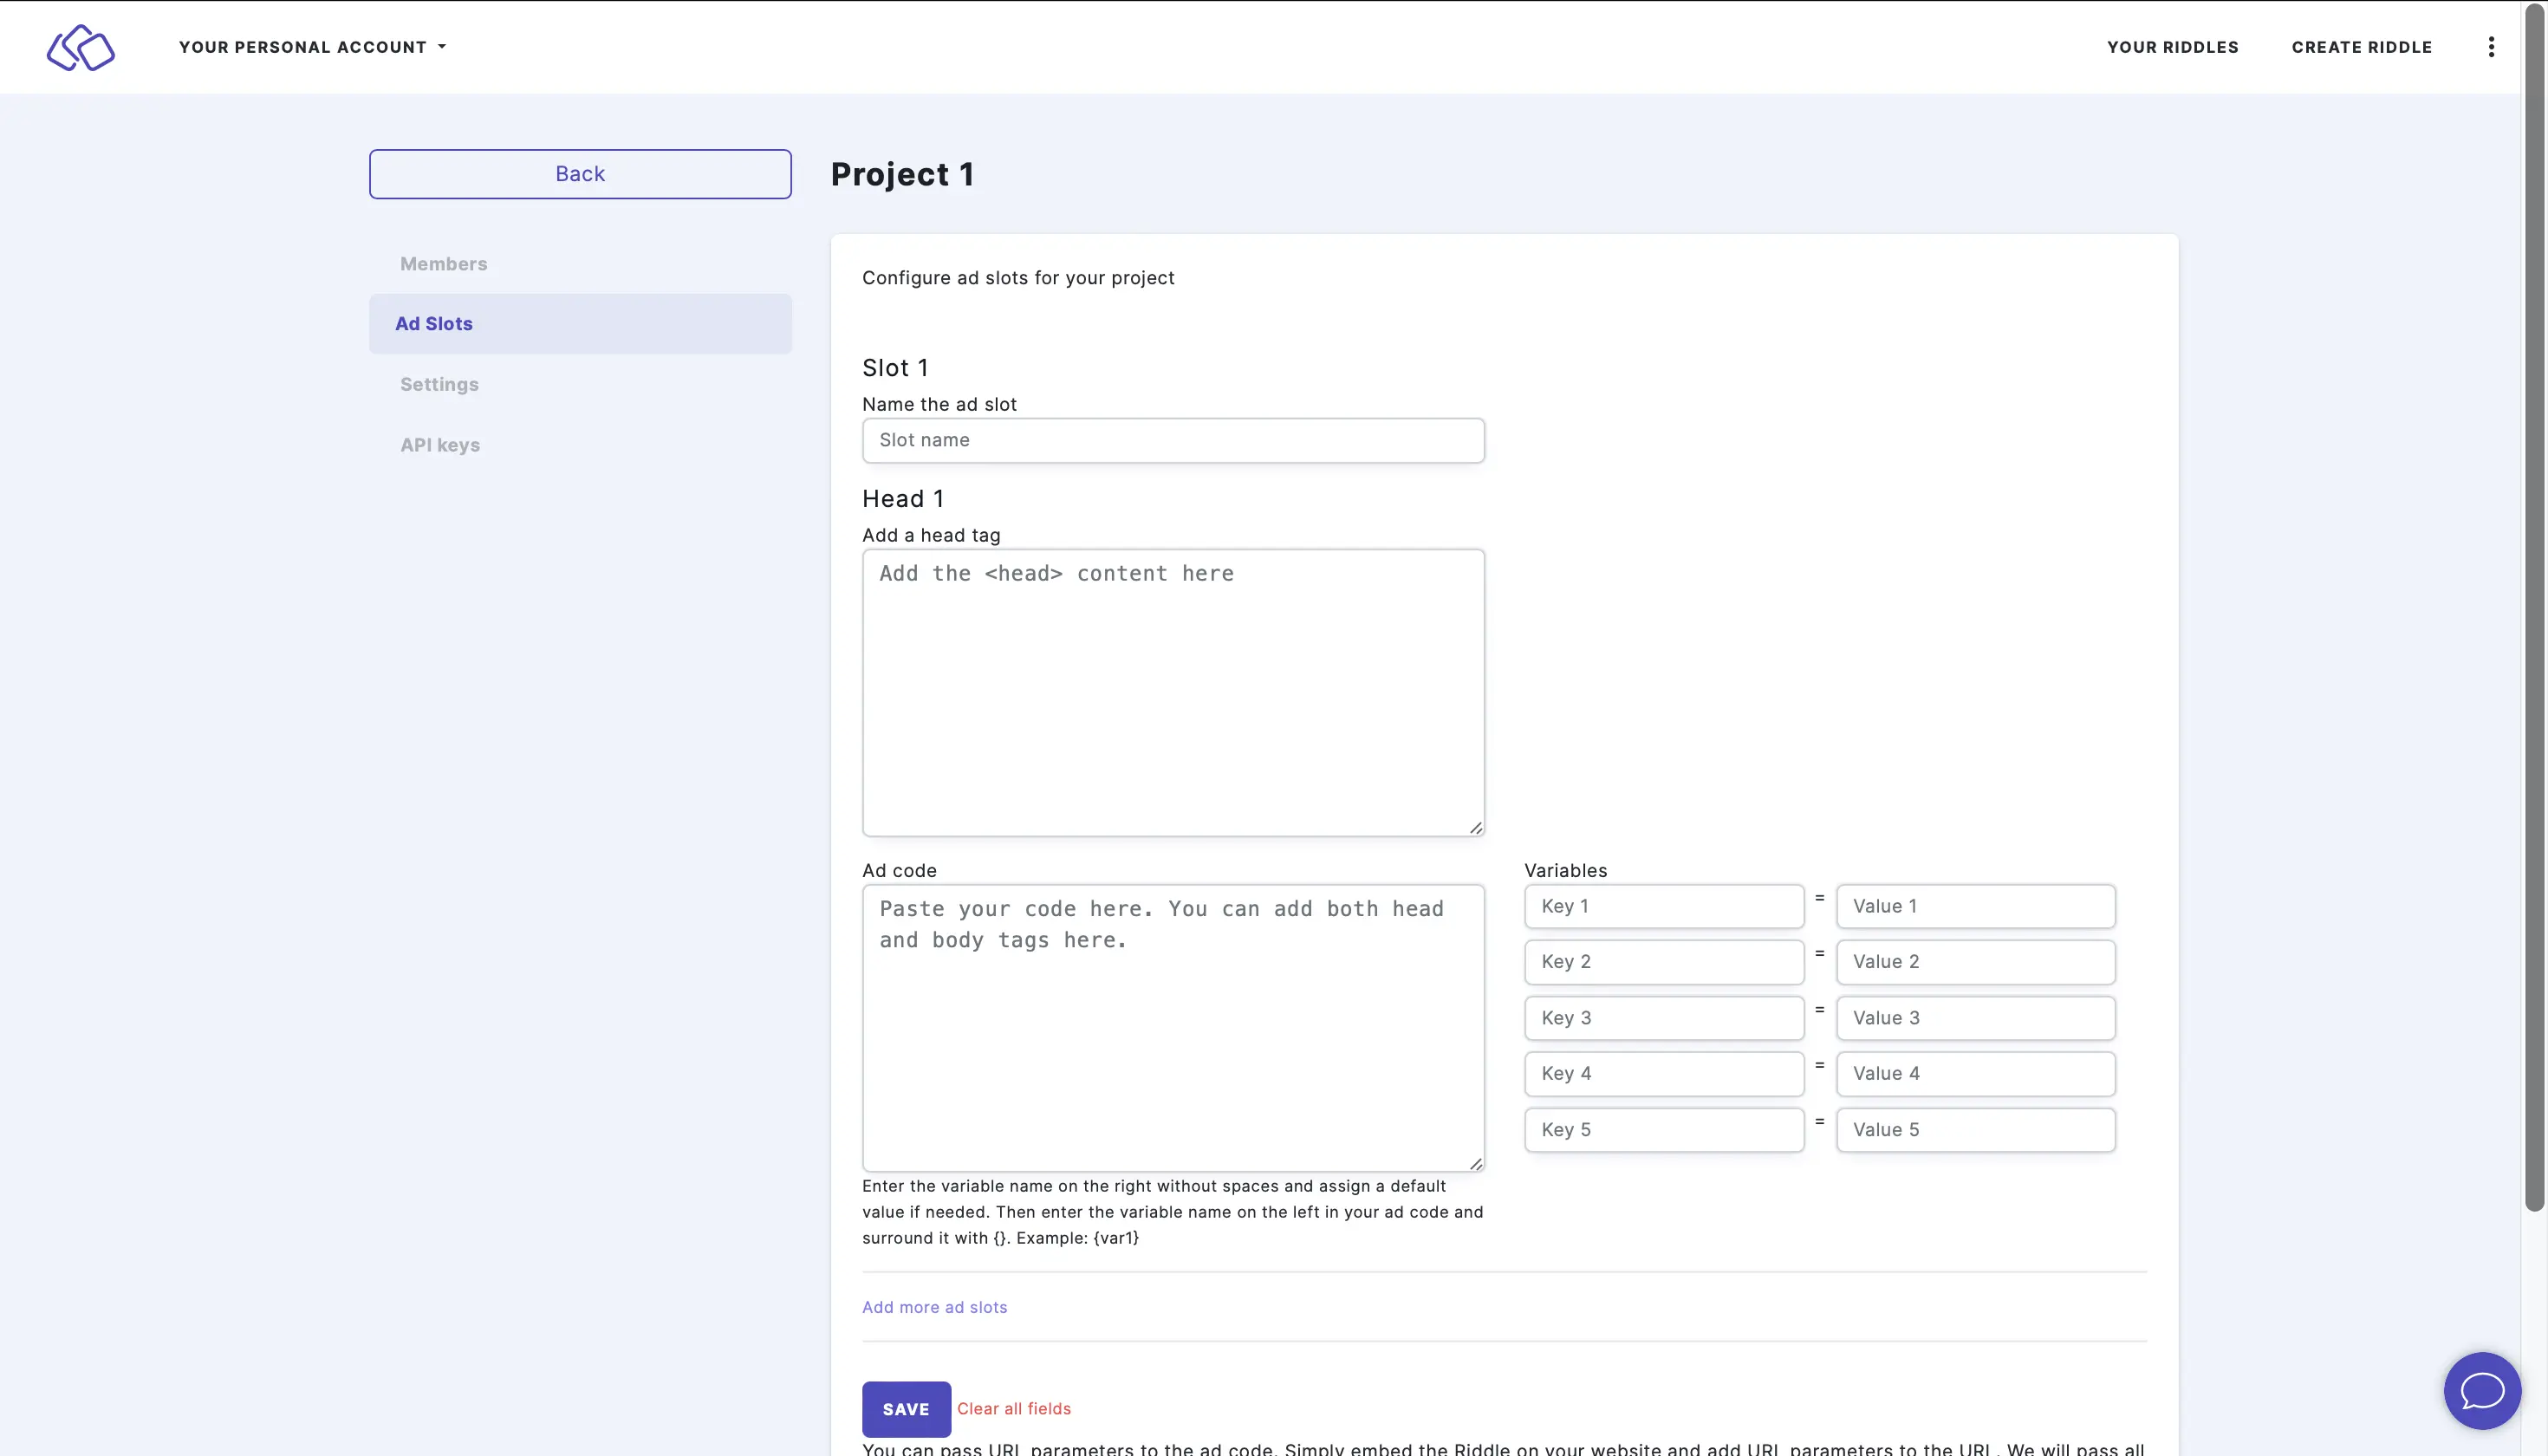Image resolution: width=2548 pixels, height=1456 pixels.
Task: Click the Clear all fields link
Action: click(x=1013, y=1409)
